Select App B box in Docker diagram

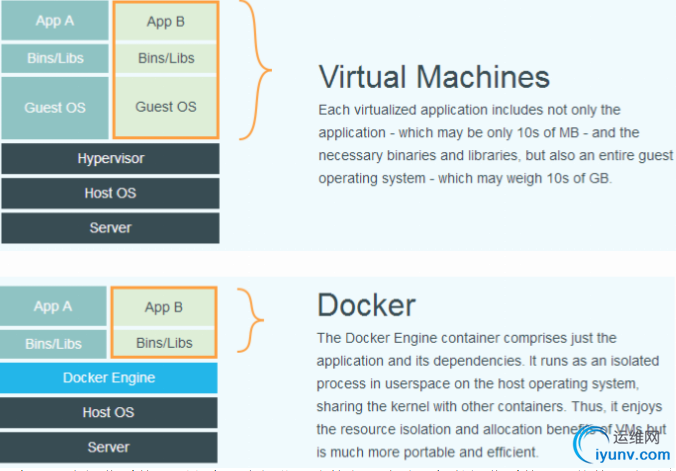point(164,308)
